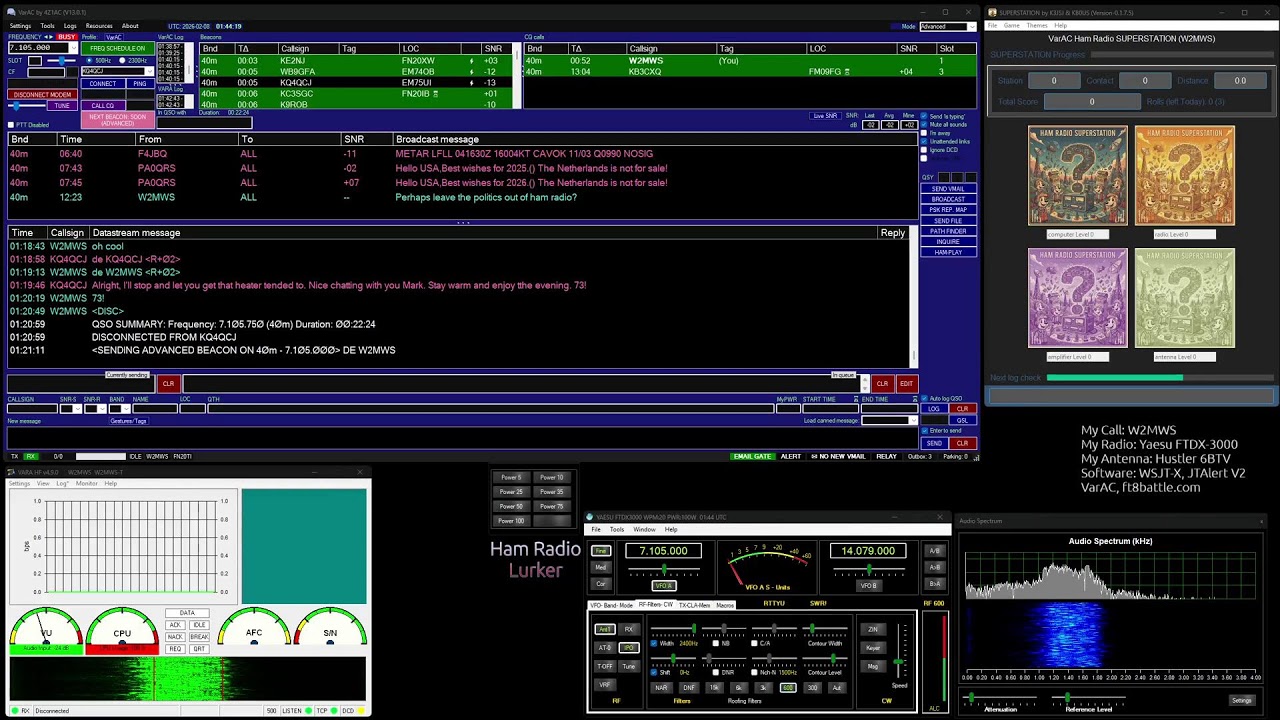This screenshot has height=720, width=1280.
Task: Open the PATH FINDER tool
Action: tap(948, 231)
